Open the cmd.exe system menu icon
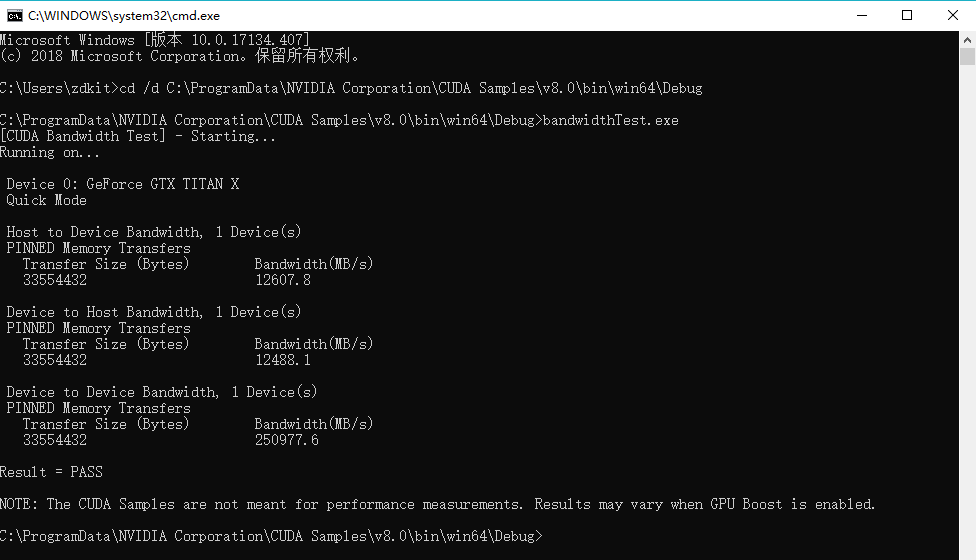The height and width of the screenshot is (560, 976). pyautogui.click(x=14, y=15)
